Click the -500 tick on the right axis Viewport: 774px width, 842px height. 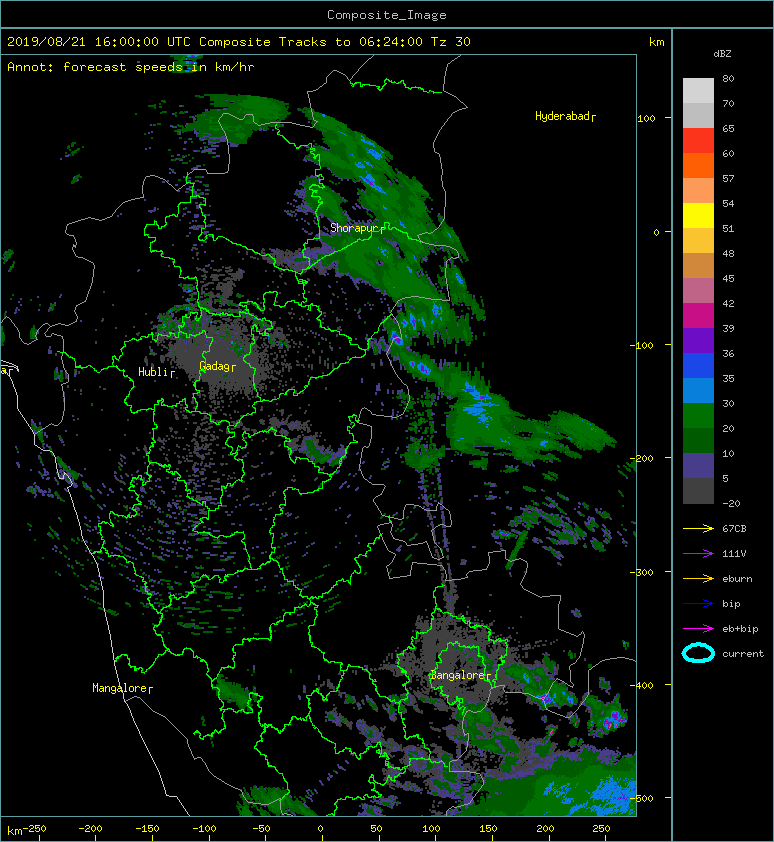[642, 799]
